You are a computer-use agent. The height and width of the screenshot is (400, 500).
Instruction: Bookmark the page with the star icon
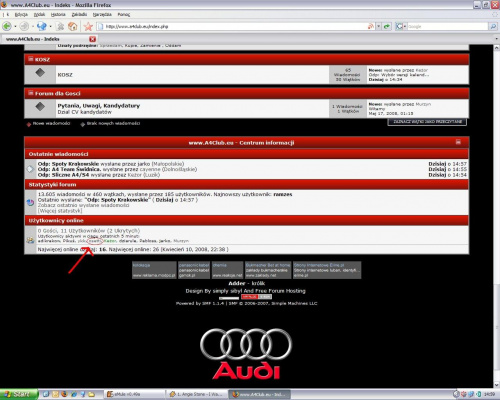pos(88,26)
